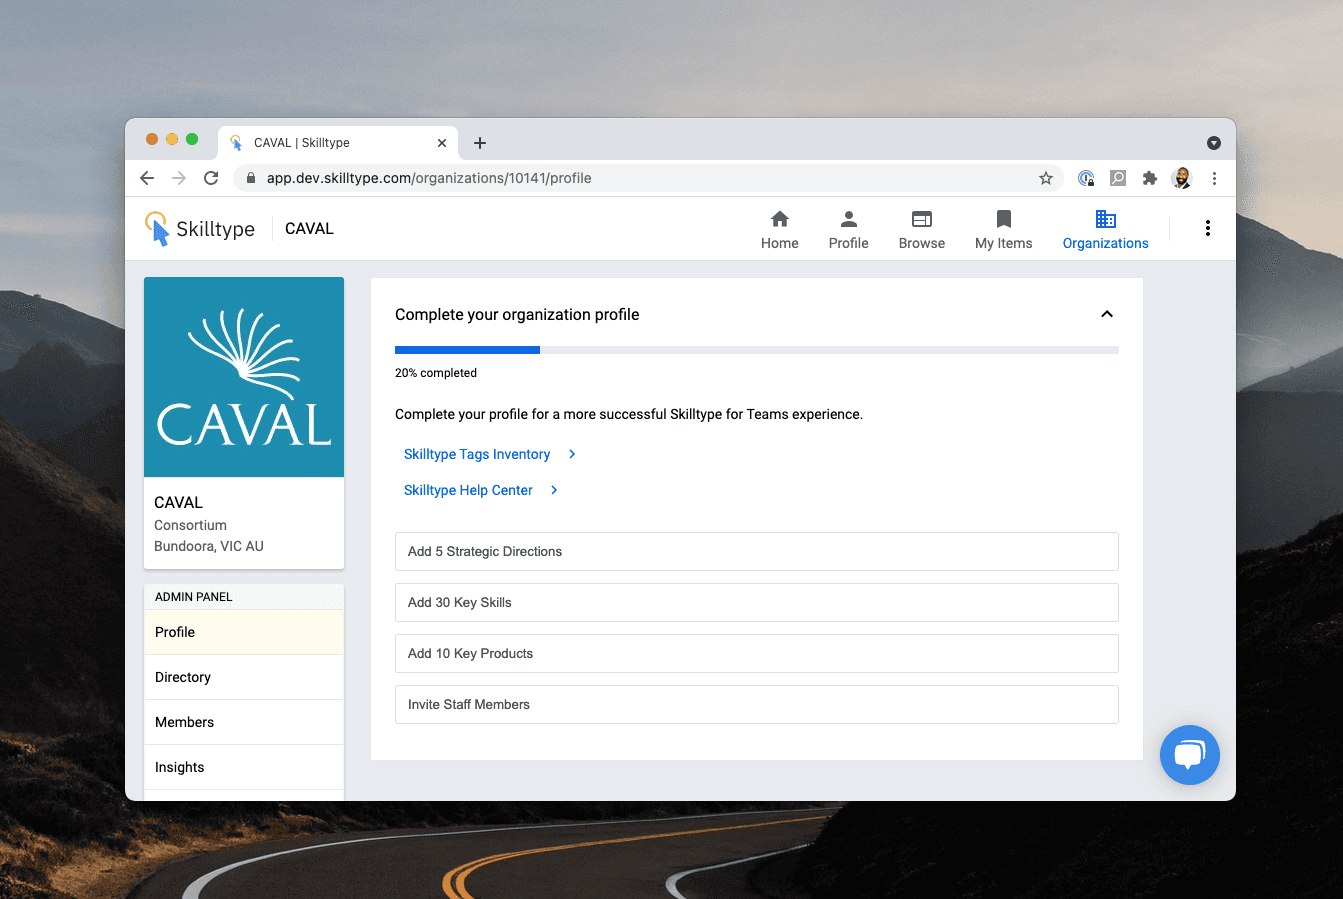View site info via the lock icon

(251, 178)
